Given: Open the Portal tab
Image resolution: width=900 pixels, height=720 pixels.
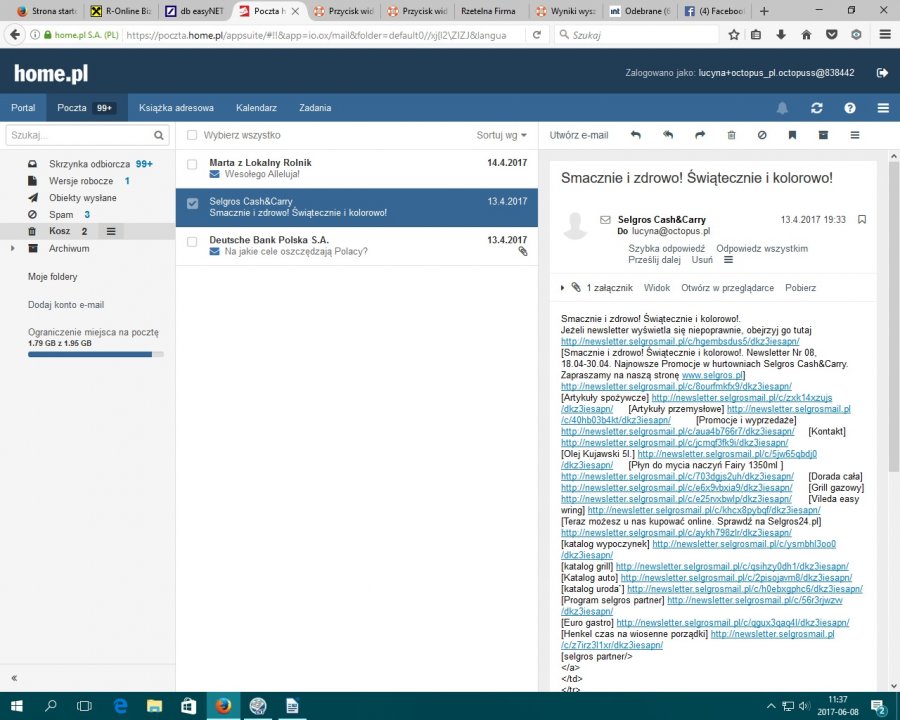Looking at the screenshot, I should pyautogui.click(x=23, y=108).
